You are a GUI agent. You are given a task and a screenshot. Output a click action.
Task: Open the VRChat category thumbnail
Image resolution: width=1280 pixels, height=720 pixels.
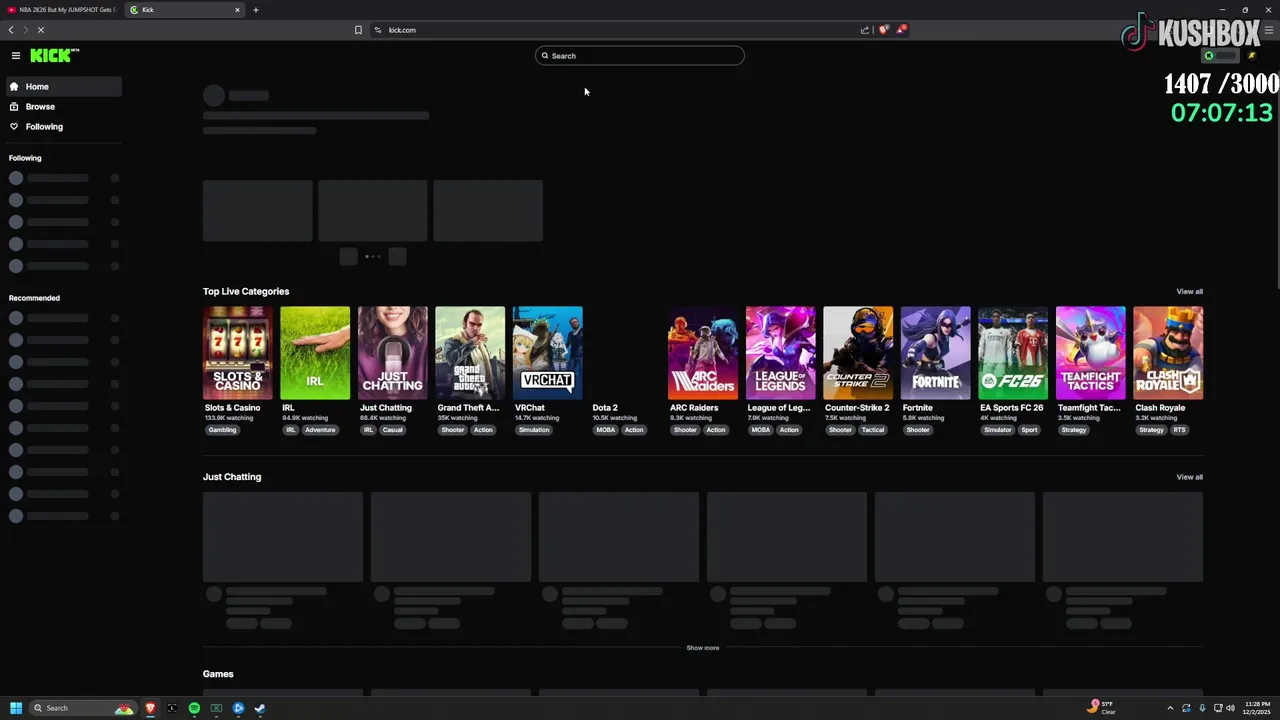[548, 353]
